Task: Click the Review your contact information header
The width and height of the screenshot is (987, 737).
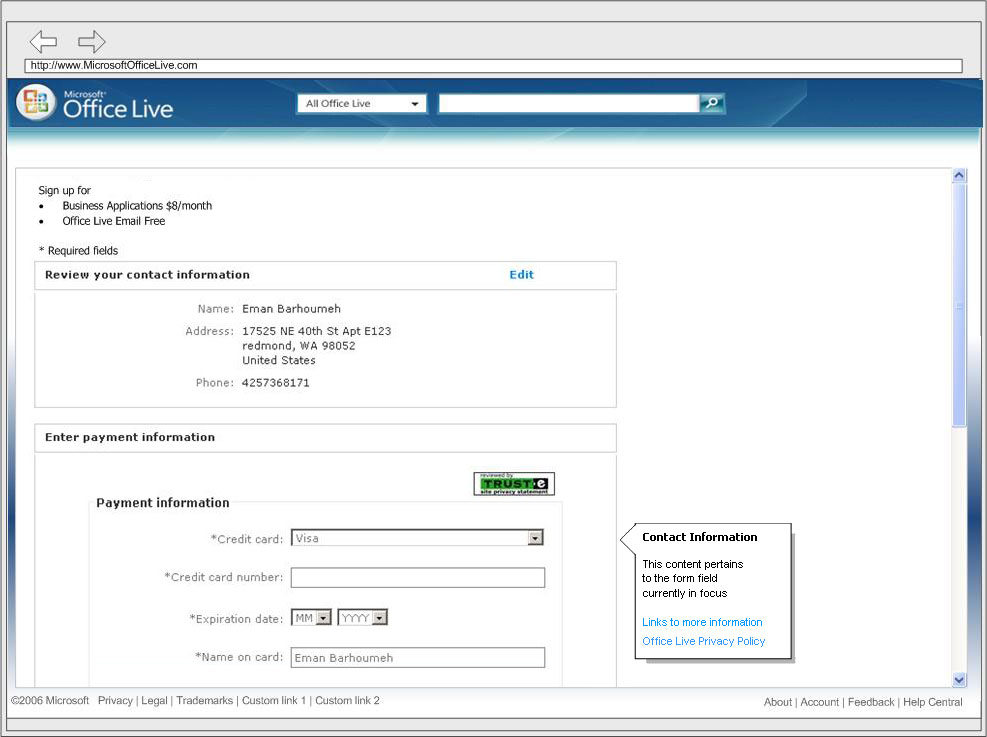Action: 147,274
